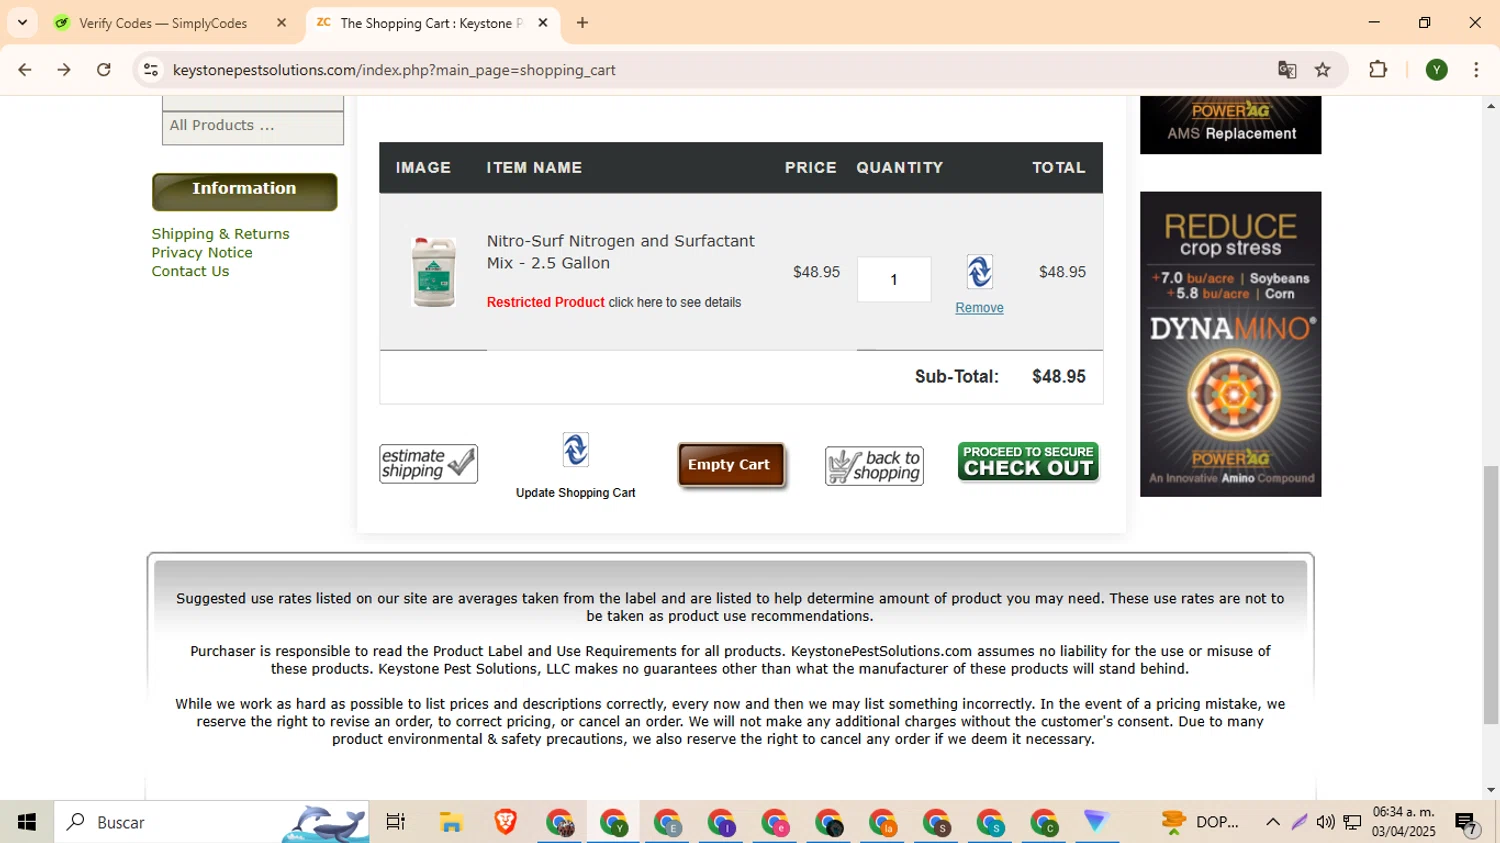Remove the Nitro-Surf item from cart
1500x843 pixels.
[x=979, y=308]
